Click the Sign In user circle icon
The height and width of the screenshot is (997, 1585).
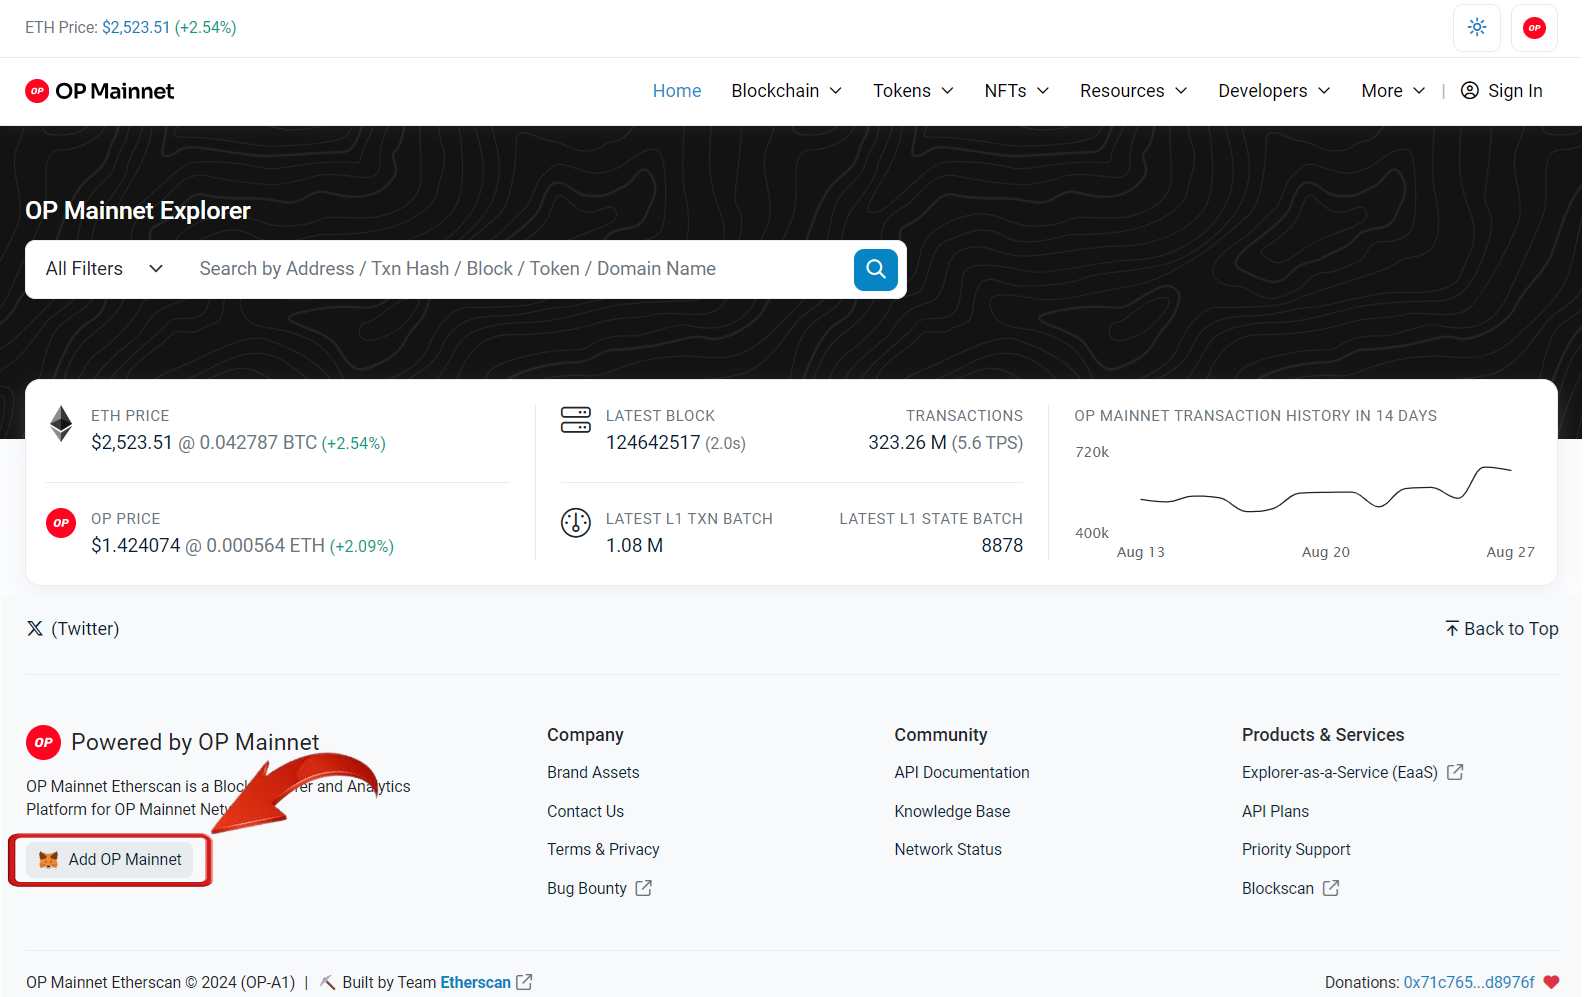pyautogui.click(x=1470, y=91)
